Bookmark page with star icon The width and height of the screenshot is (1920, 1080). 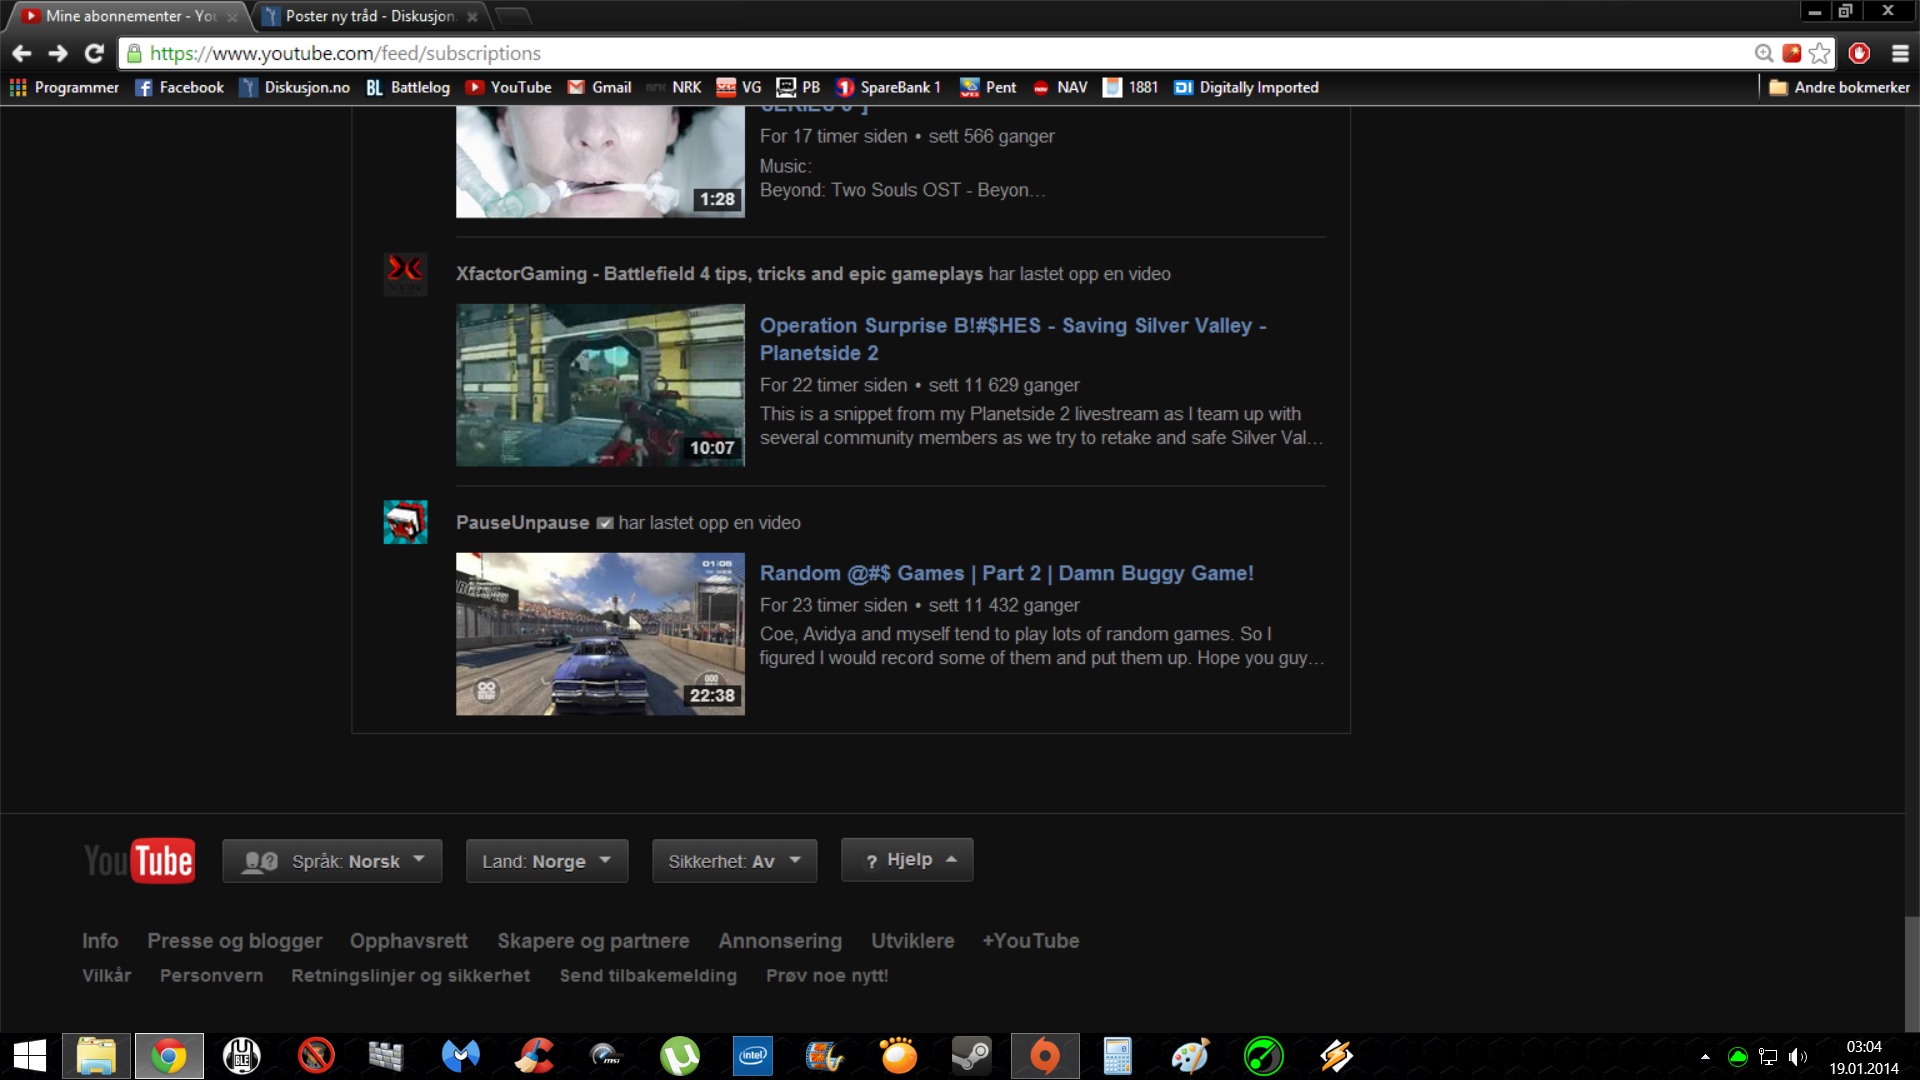[x=1820, y=53]
